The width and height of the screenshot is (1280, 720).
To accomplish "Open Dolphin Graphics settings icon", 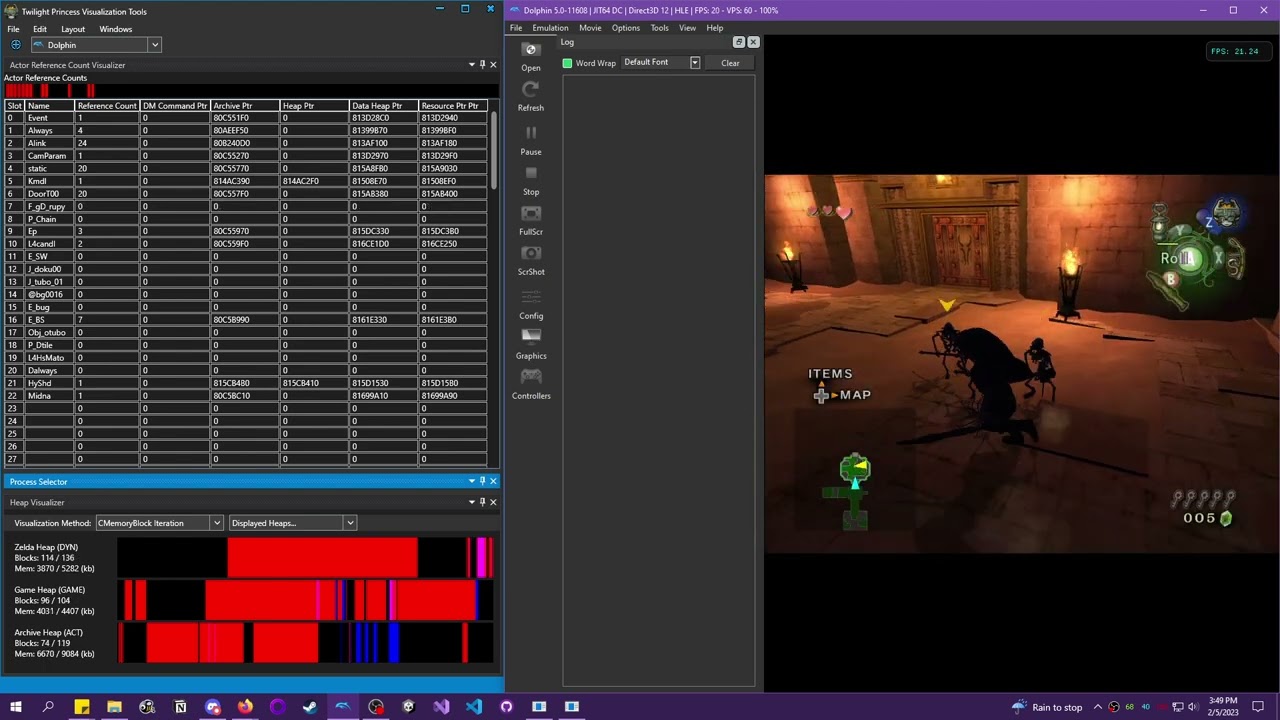I will pos(531,337).
